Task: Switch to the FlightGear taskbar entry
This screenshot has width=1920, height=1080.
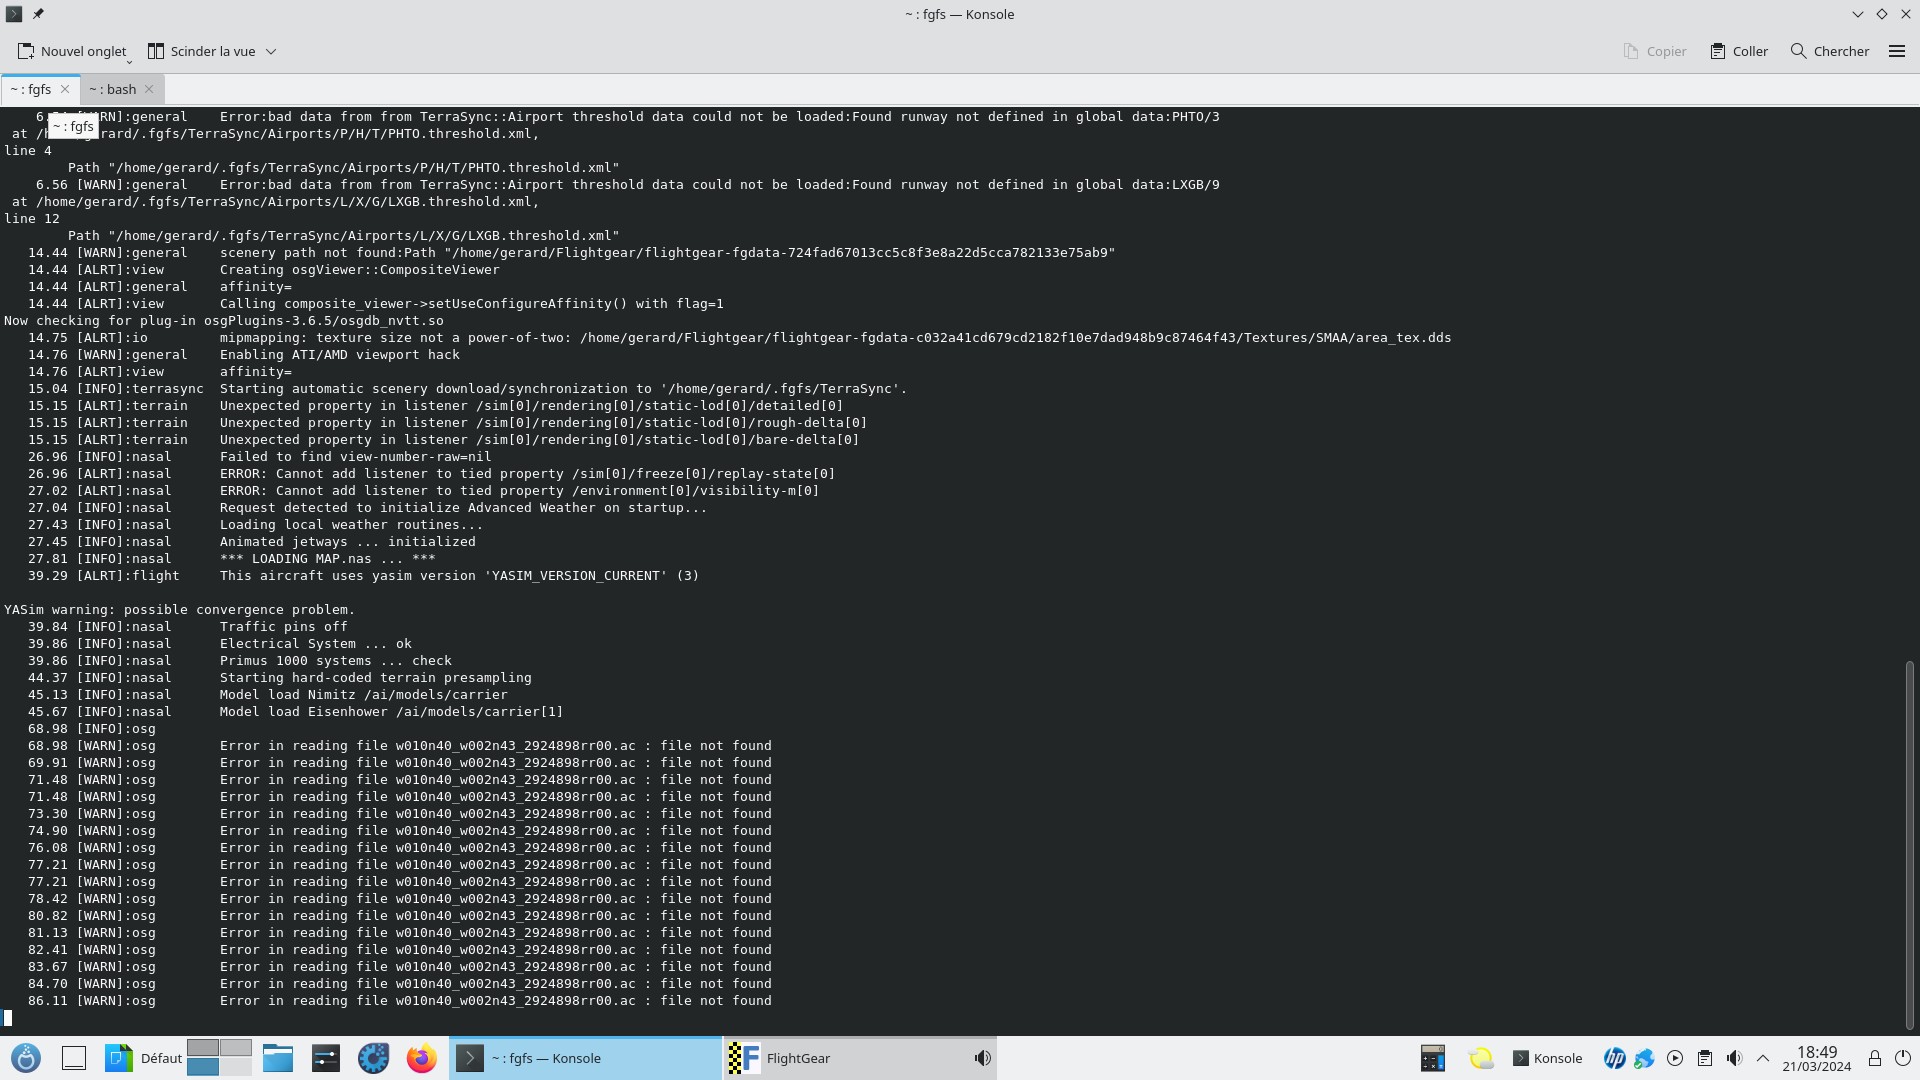Action: [x=859, y=1058]
